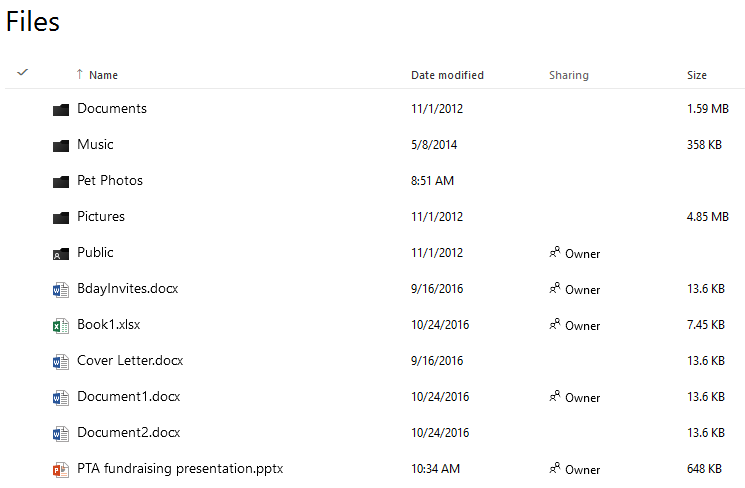Click the Word icon beside BdayInvites.docx
The image size is (745, 488).
point(61,290)
